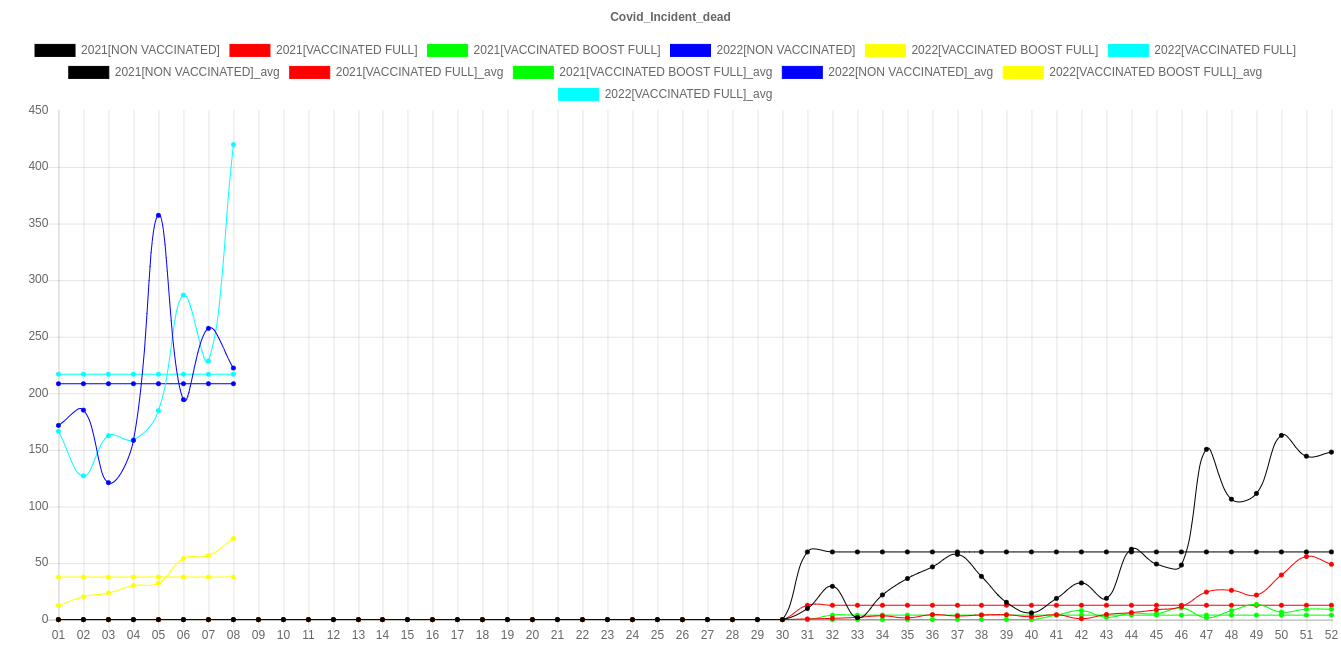Click the Covid_incident_dead chart title
The image size is (1341, 670).
pos(670,17)
